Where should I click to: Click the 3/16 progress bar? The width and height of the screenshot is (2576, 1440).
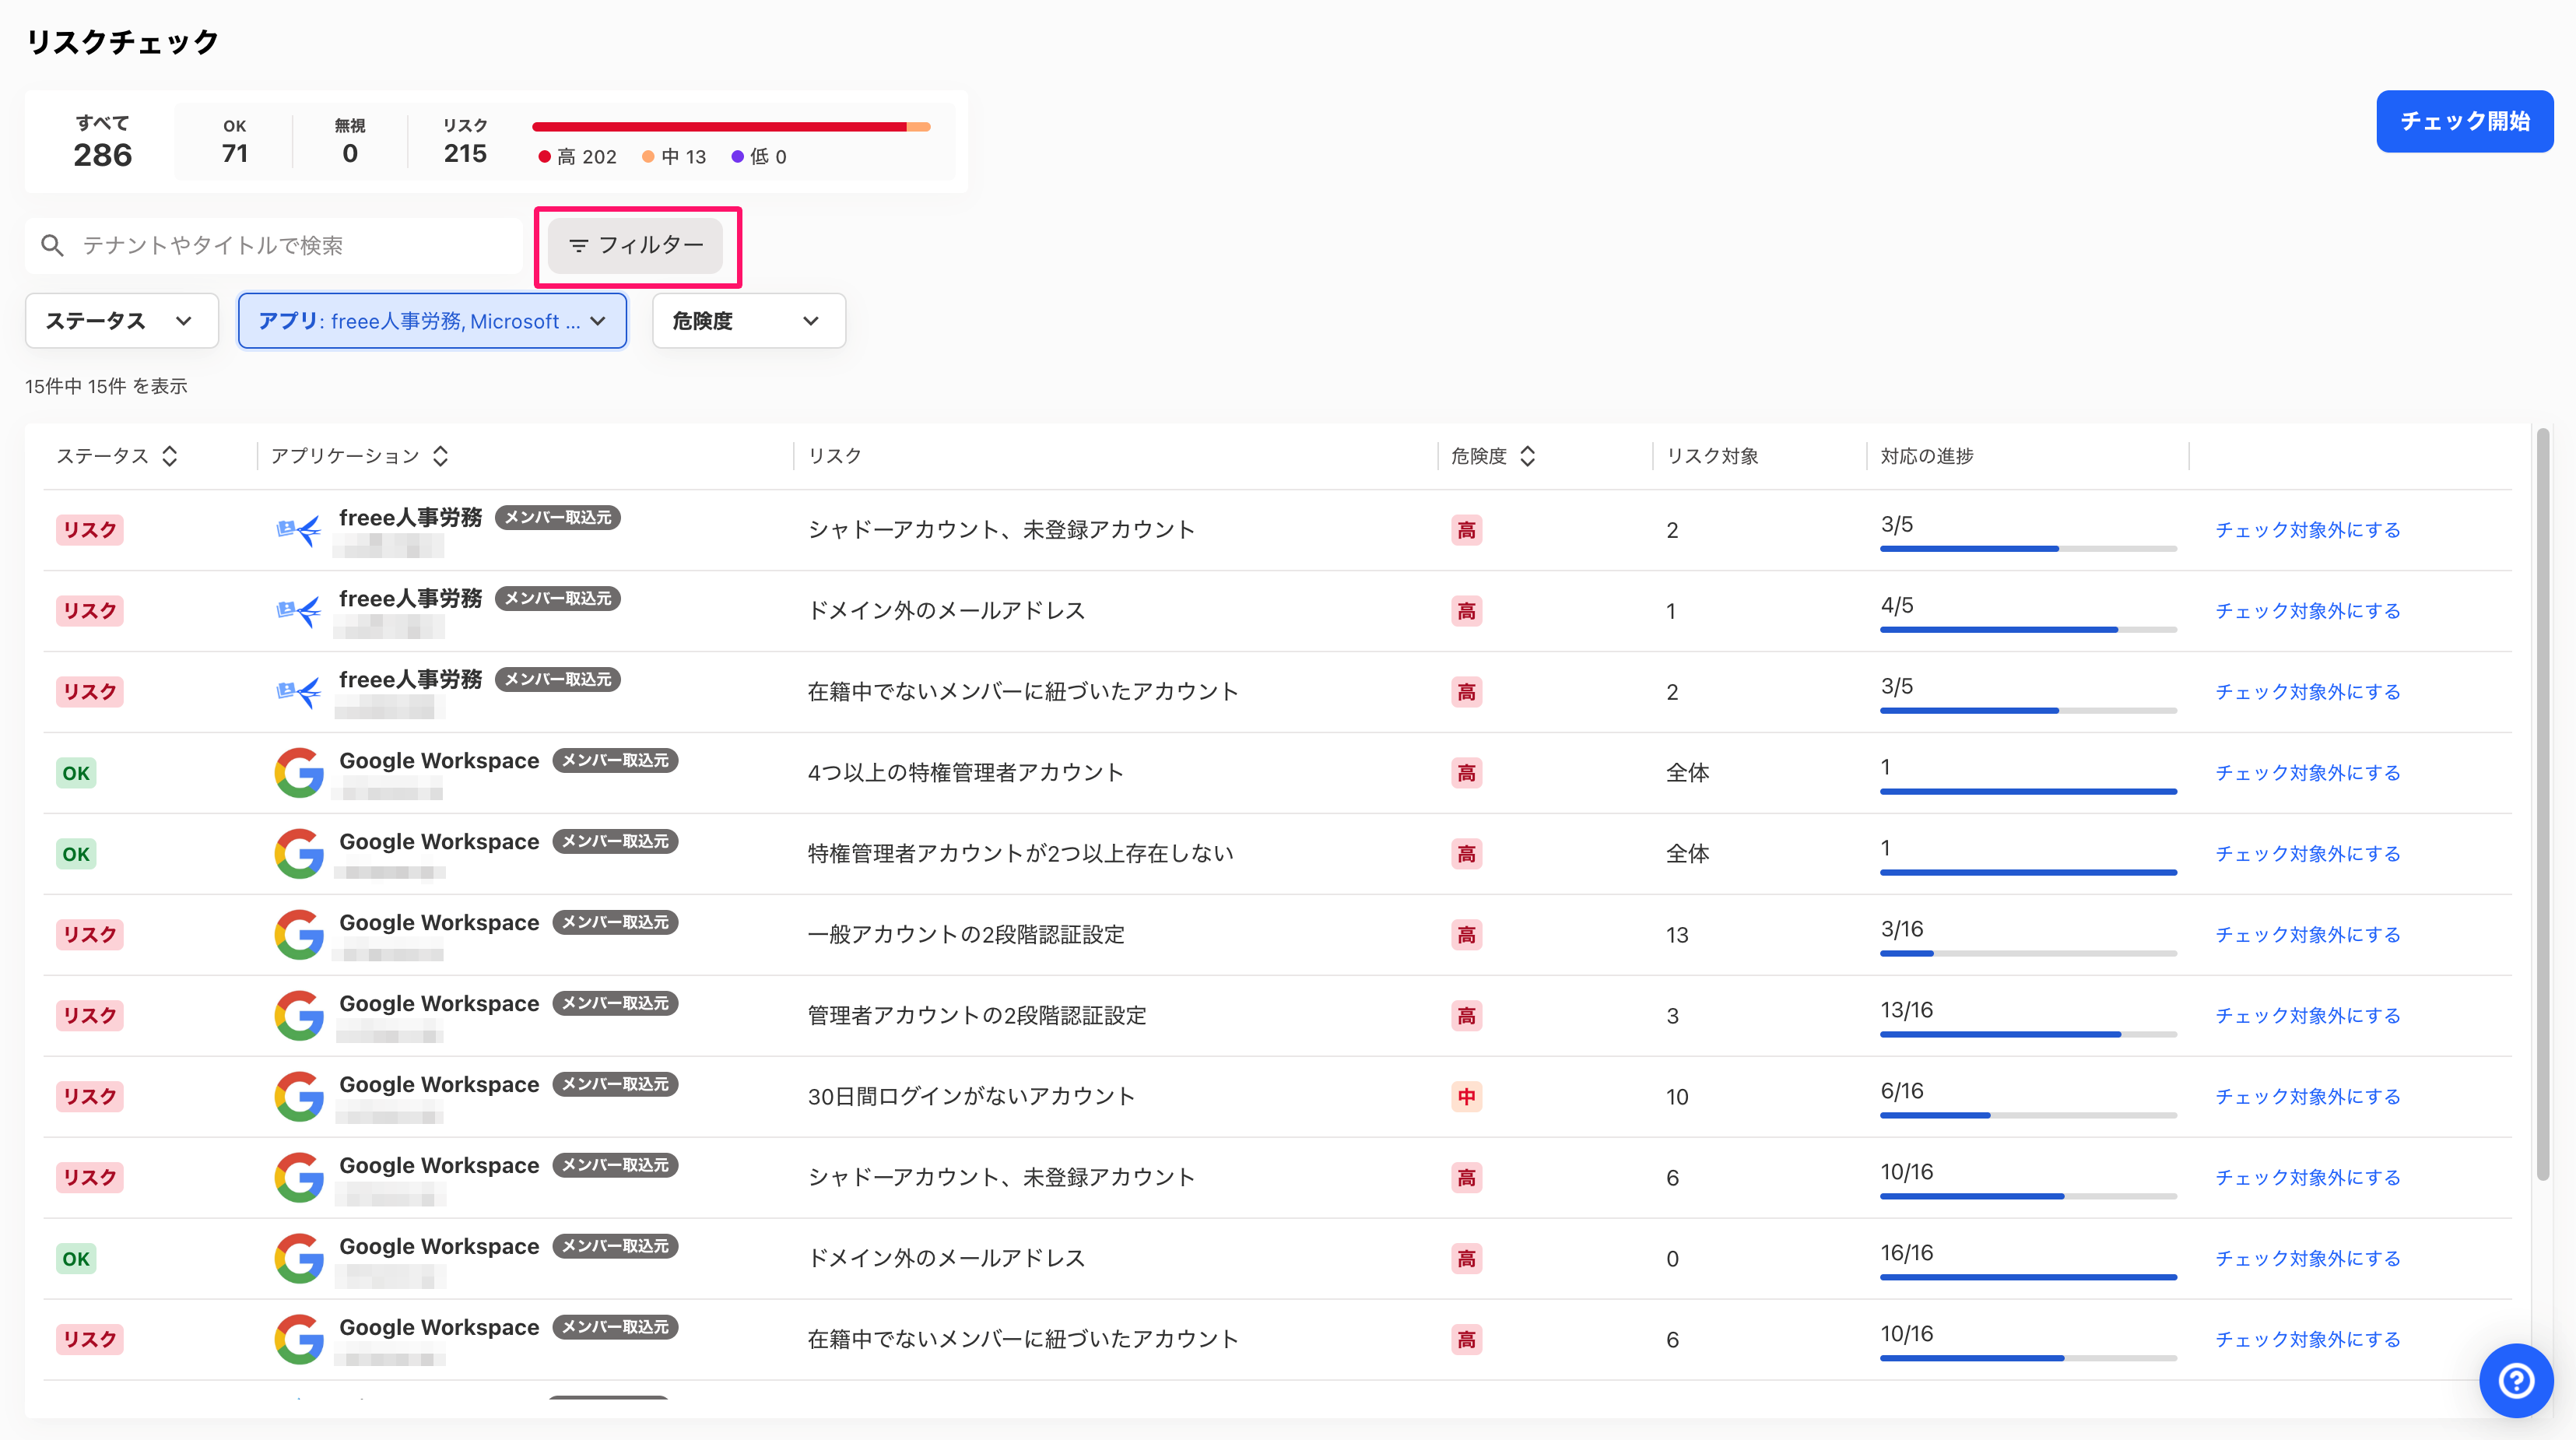2028,954
